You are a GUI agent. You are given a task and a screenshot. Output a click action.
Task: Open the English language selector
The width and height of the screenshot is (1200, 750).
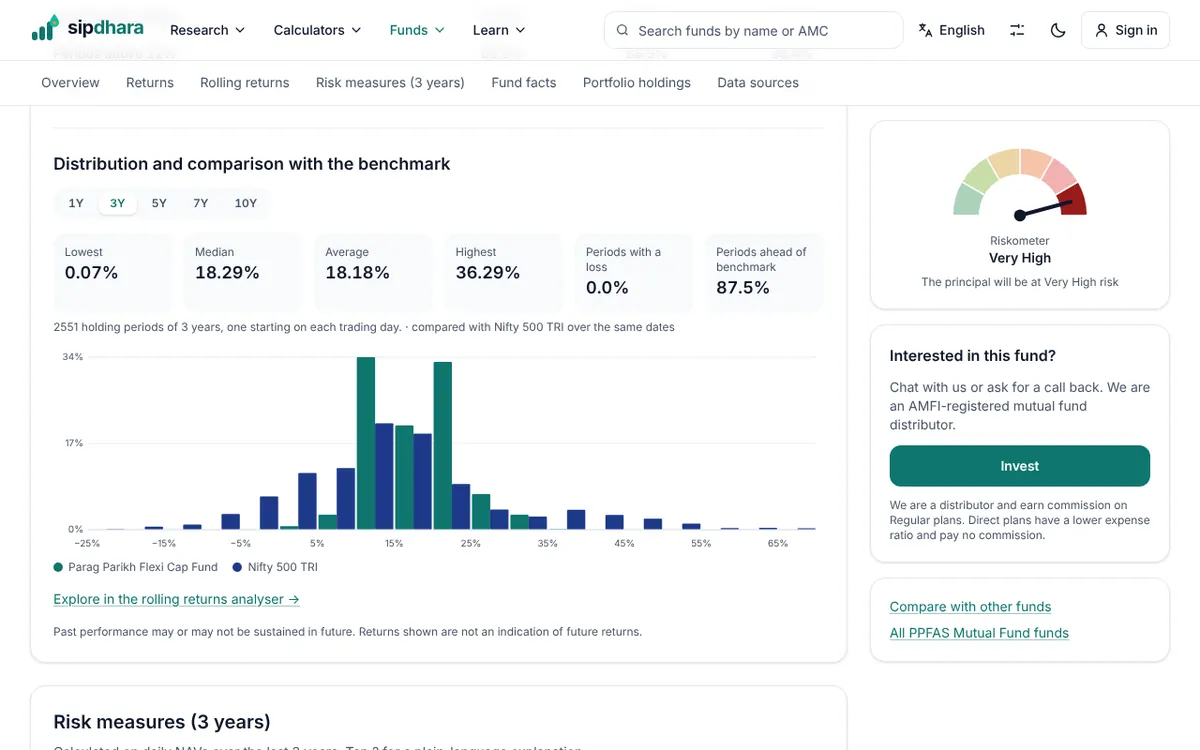pyautogui.click(x=952, y=30)
